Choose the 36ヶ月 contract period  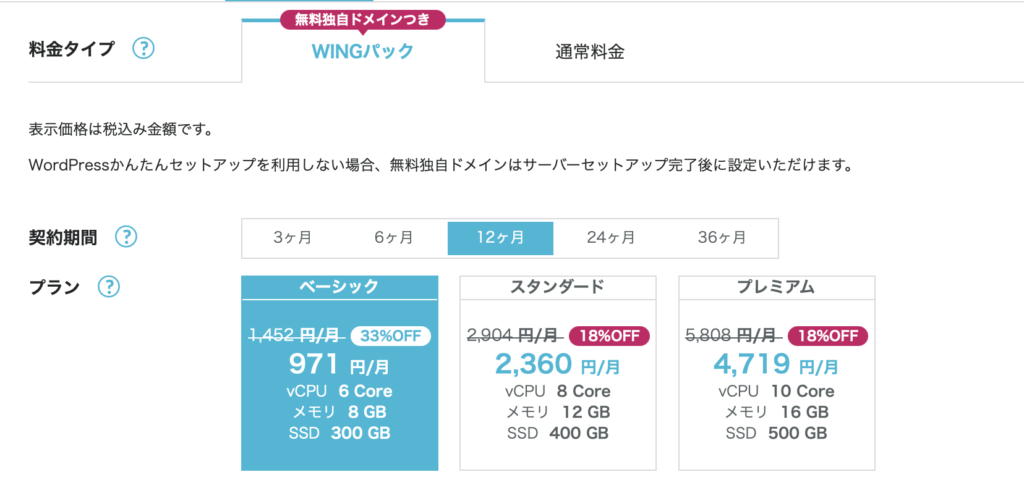pyautogui.click(x=722, y=238)
